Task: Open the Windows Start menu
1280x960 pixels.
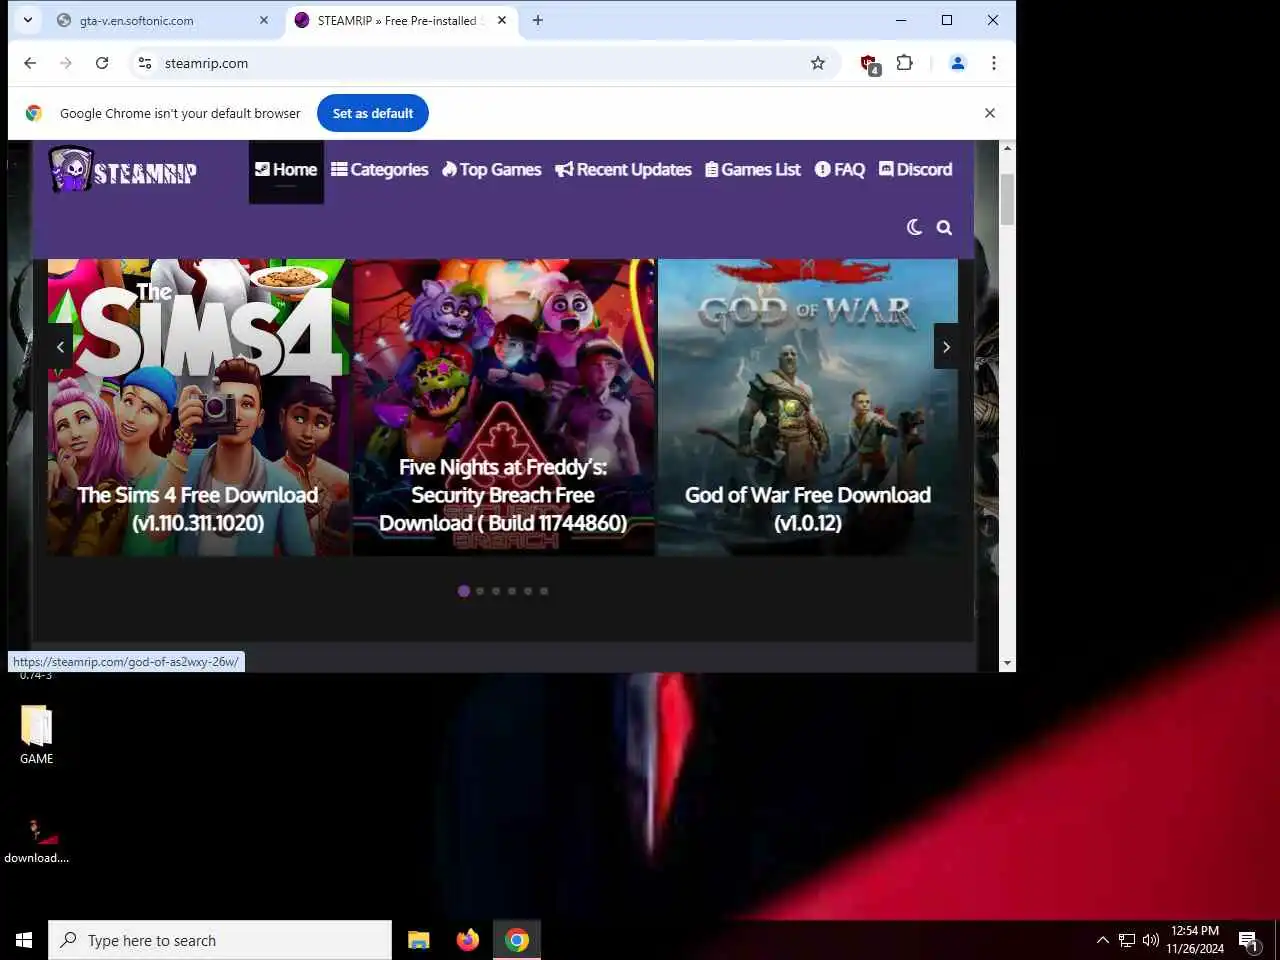Action: click(x=24, y=940)
